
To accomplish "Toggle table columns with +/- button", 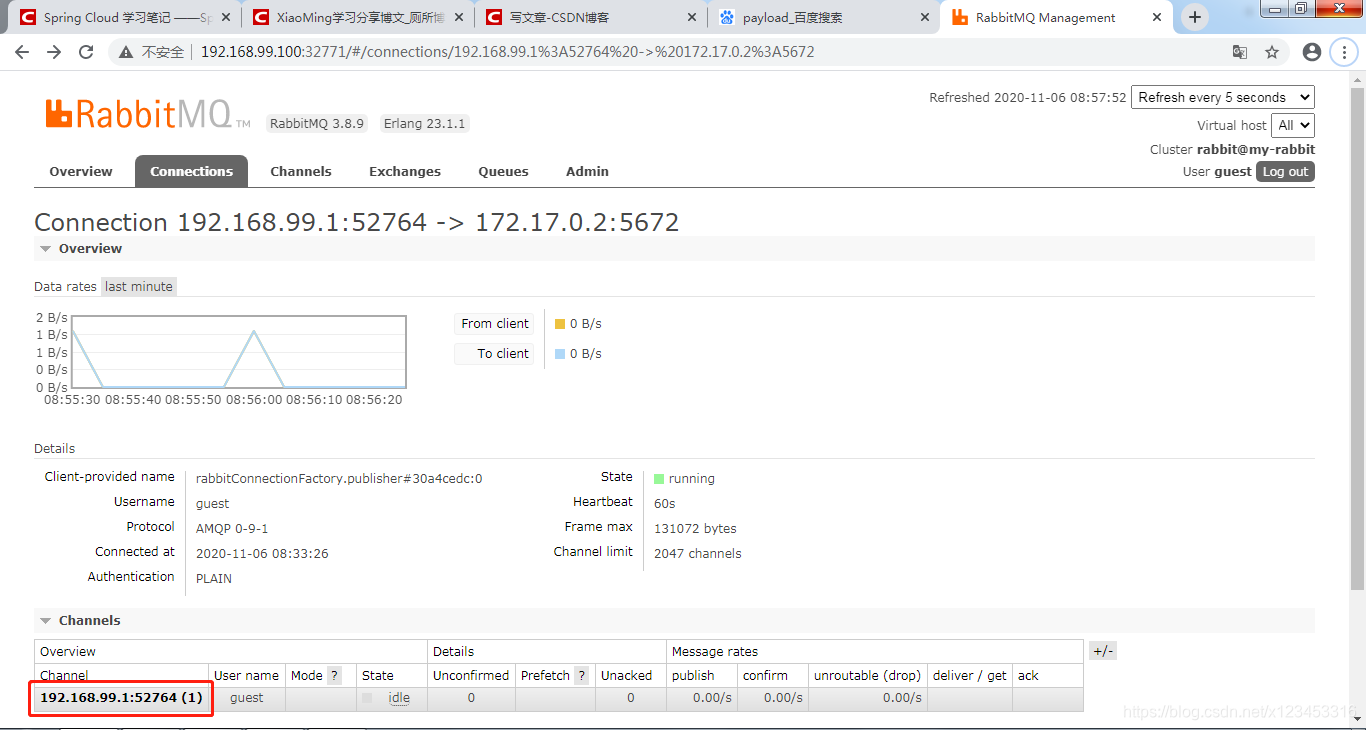I will pyautogui.click(x=1103, y=651).
